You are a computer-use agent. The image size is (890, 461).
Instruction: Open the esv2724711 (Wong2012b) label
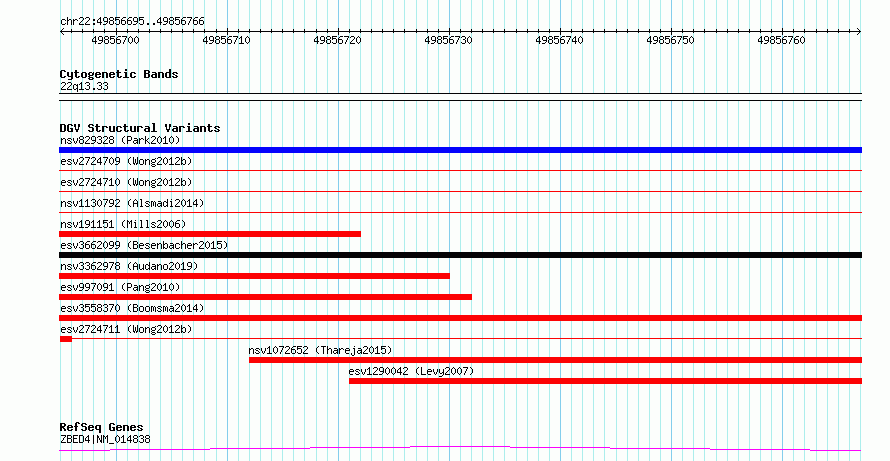[126, 329]
